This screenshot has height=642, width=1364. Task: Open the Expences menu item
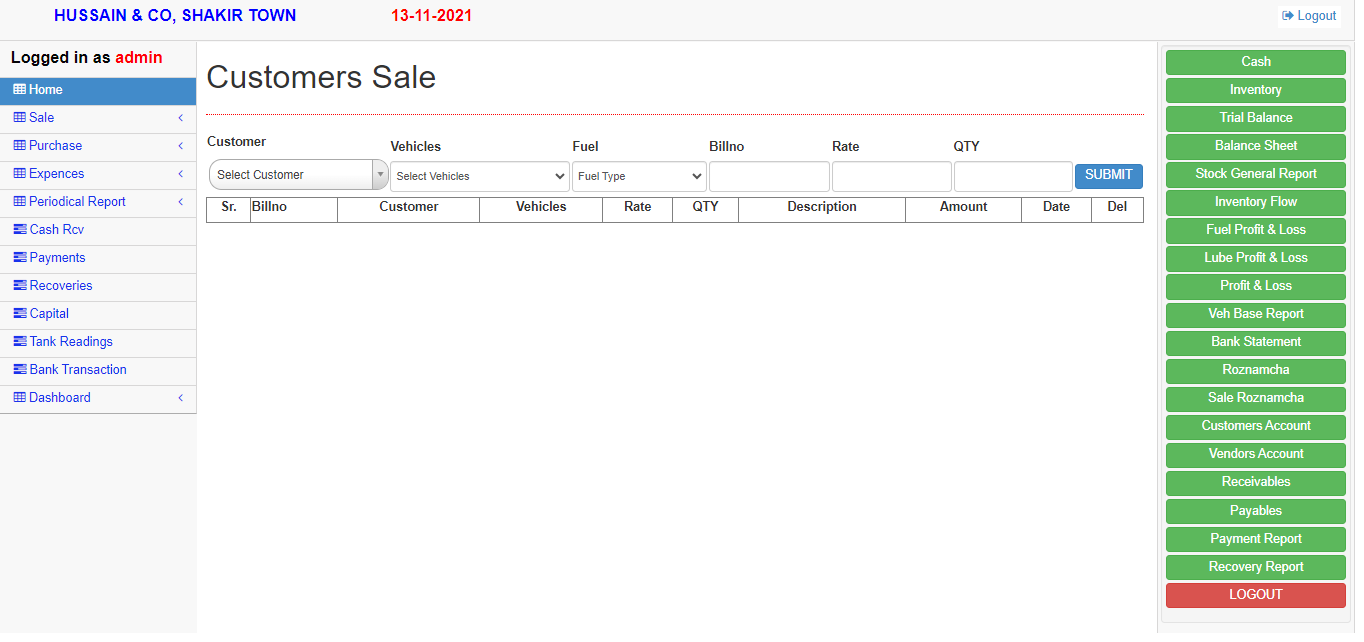coord(56,174)
